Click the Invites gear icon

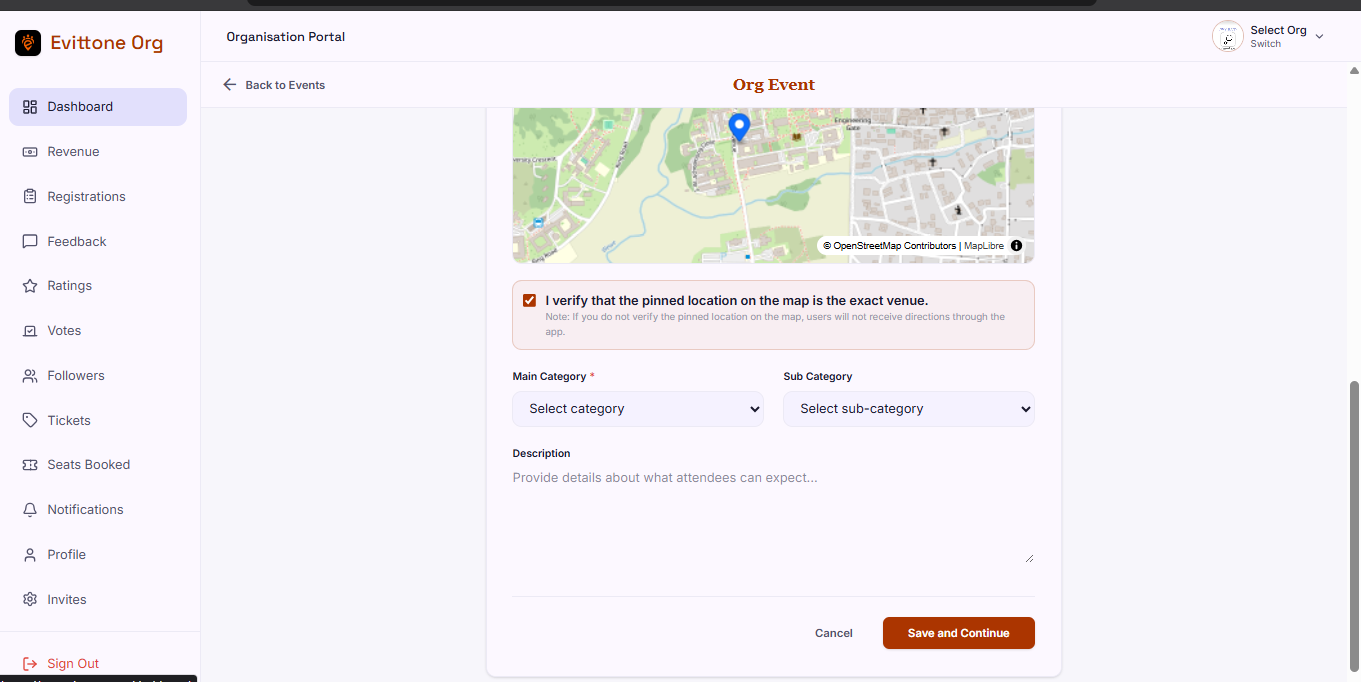coord(30,600)
